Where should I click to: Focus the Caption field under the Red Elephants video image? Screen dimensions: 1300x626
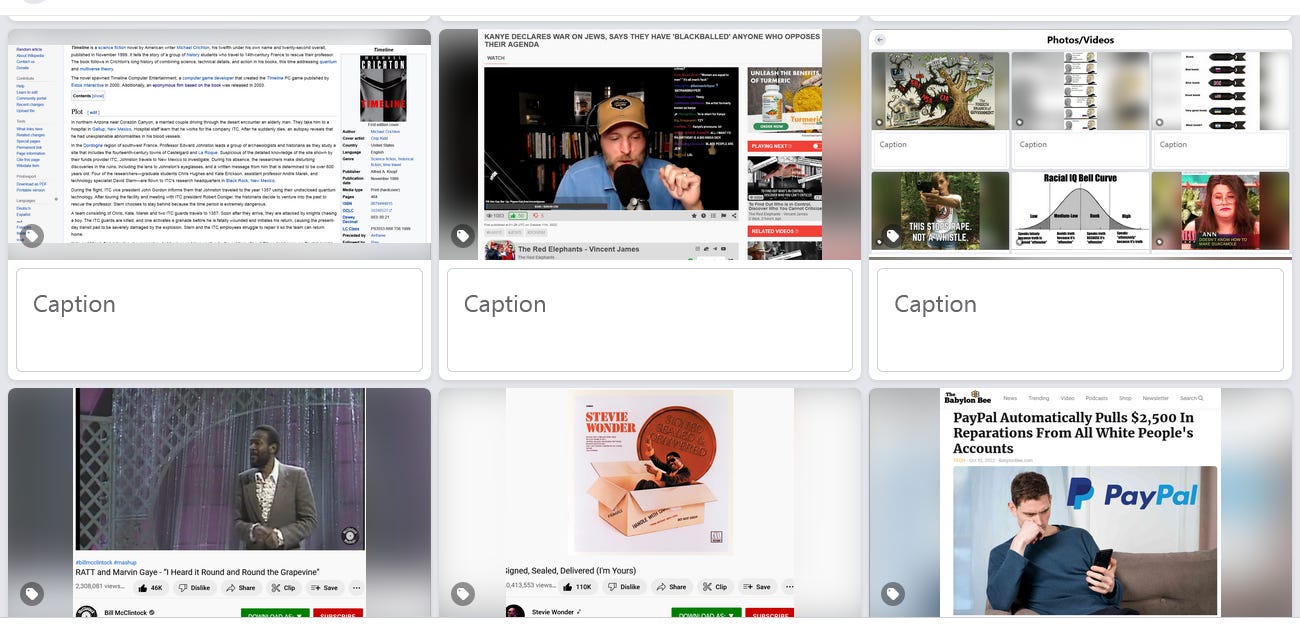pos(650,320)
